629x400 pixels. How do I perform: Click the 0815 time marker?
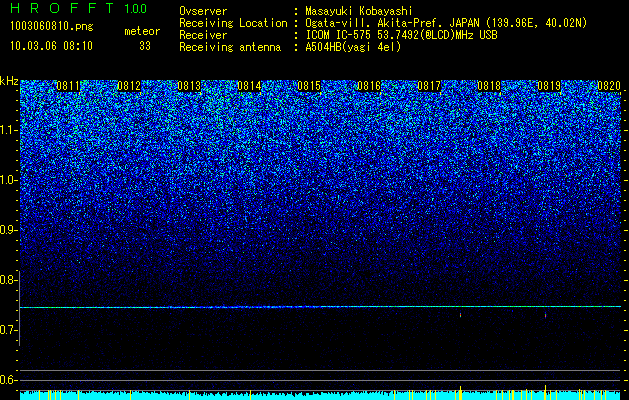309,86
